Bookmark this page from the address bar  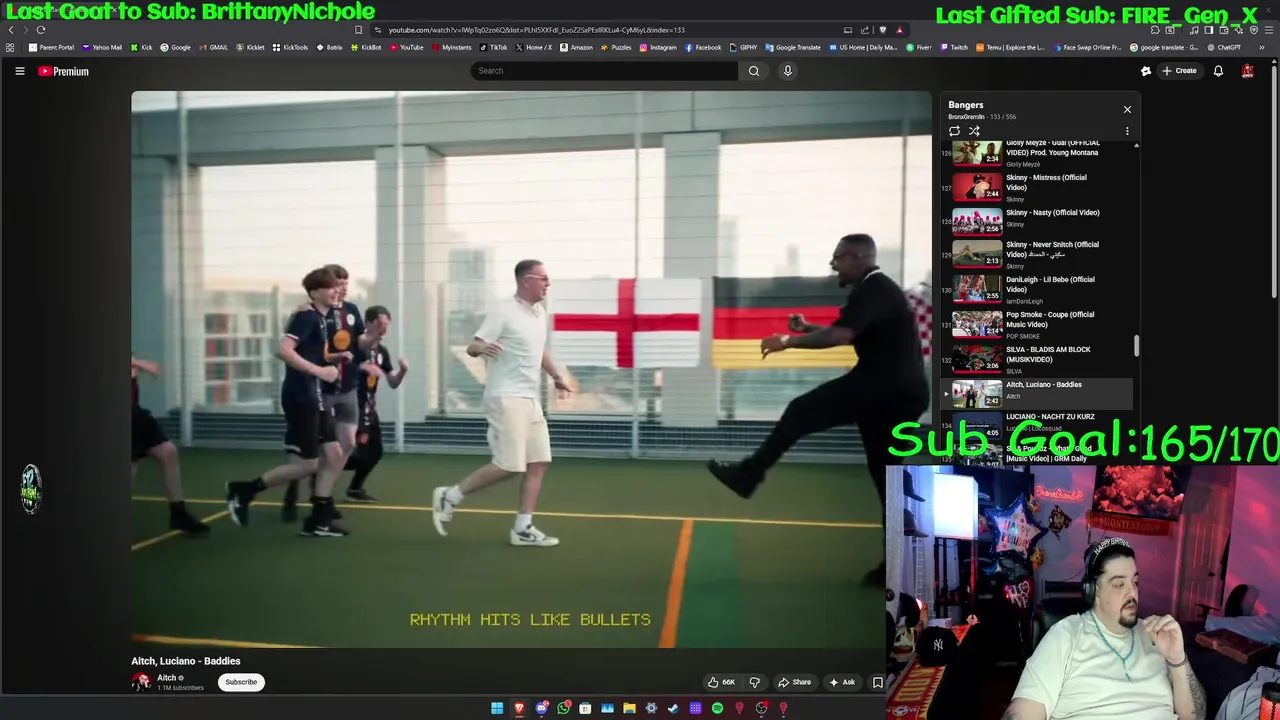(358, 30)
